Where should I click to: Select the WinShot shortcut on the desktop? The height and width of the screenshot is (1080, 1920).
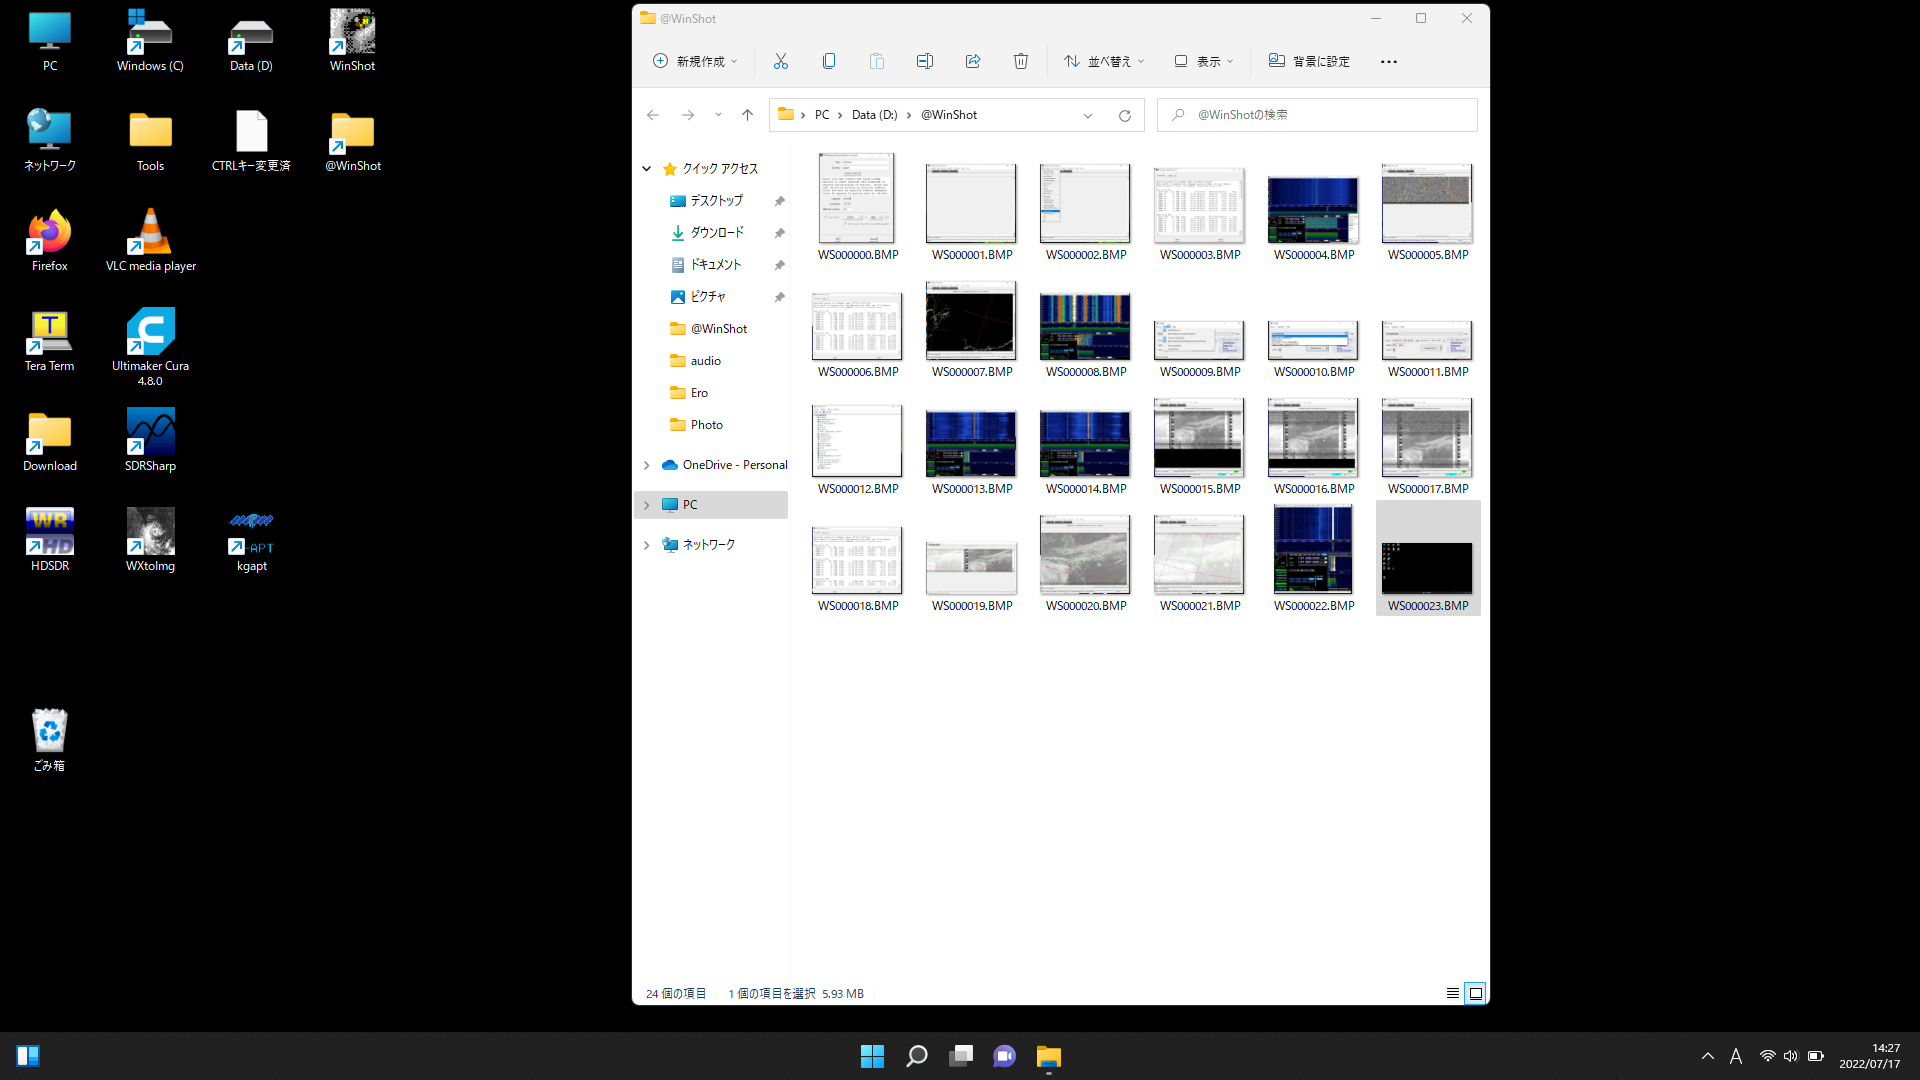tap(352, 40)
